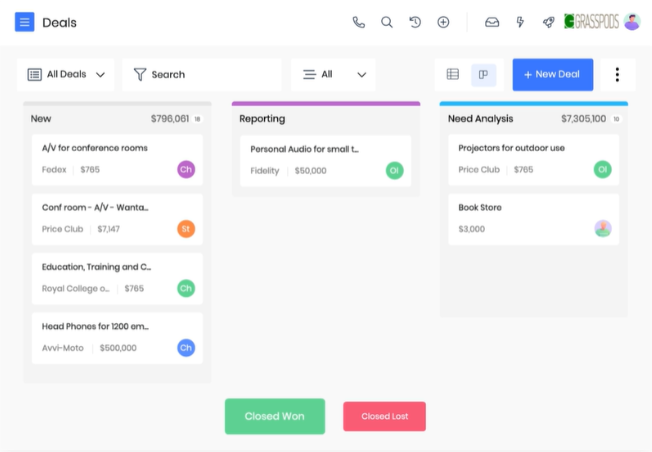The image size is (652, 452).
Task: Open the All filter dropdown
Action: [x=333, y=74]
